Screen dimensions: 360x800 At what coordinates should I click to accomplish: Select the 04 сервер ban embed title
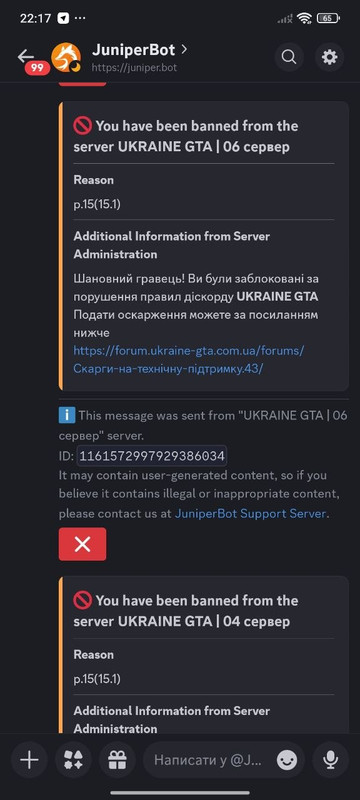[186, 611]
